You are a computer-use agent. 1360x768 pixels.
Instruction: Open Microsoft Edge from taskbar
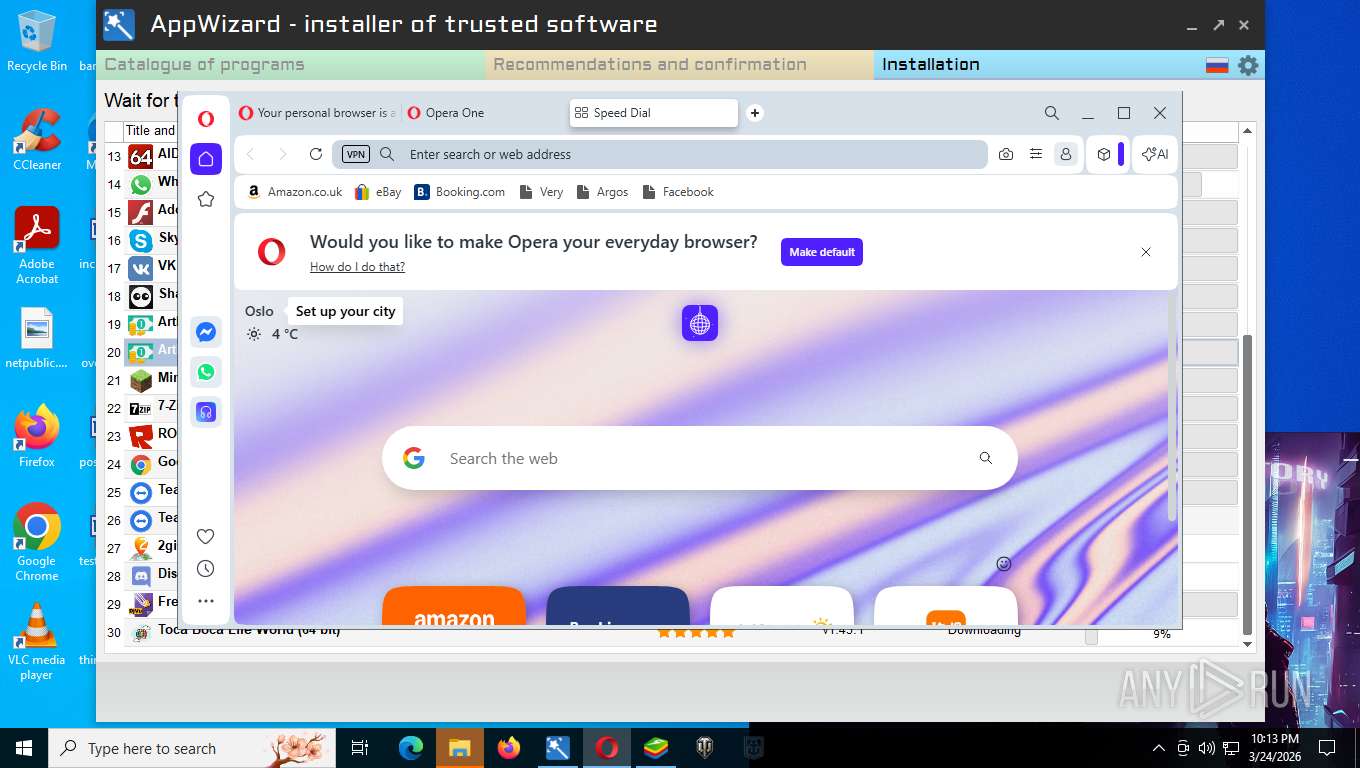[x=411, y=748]
